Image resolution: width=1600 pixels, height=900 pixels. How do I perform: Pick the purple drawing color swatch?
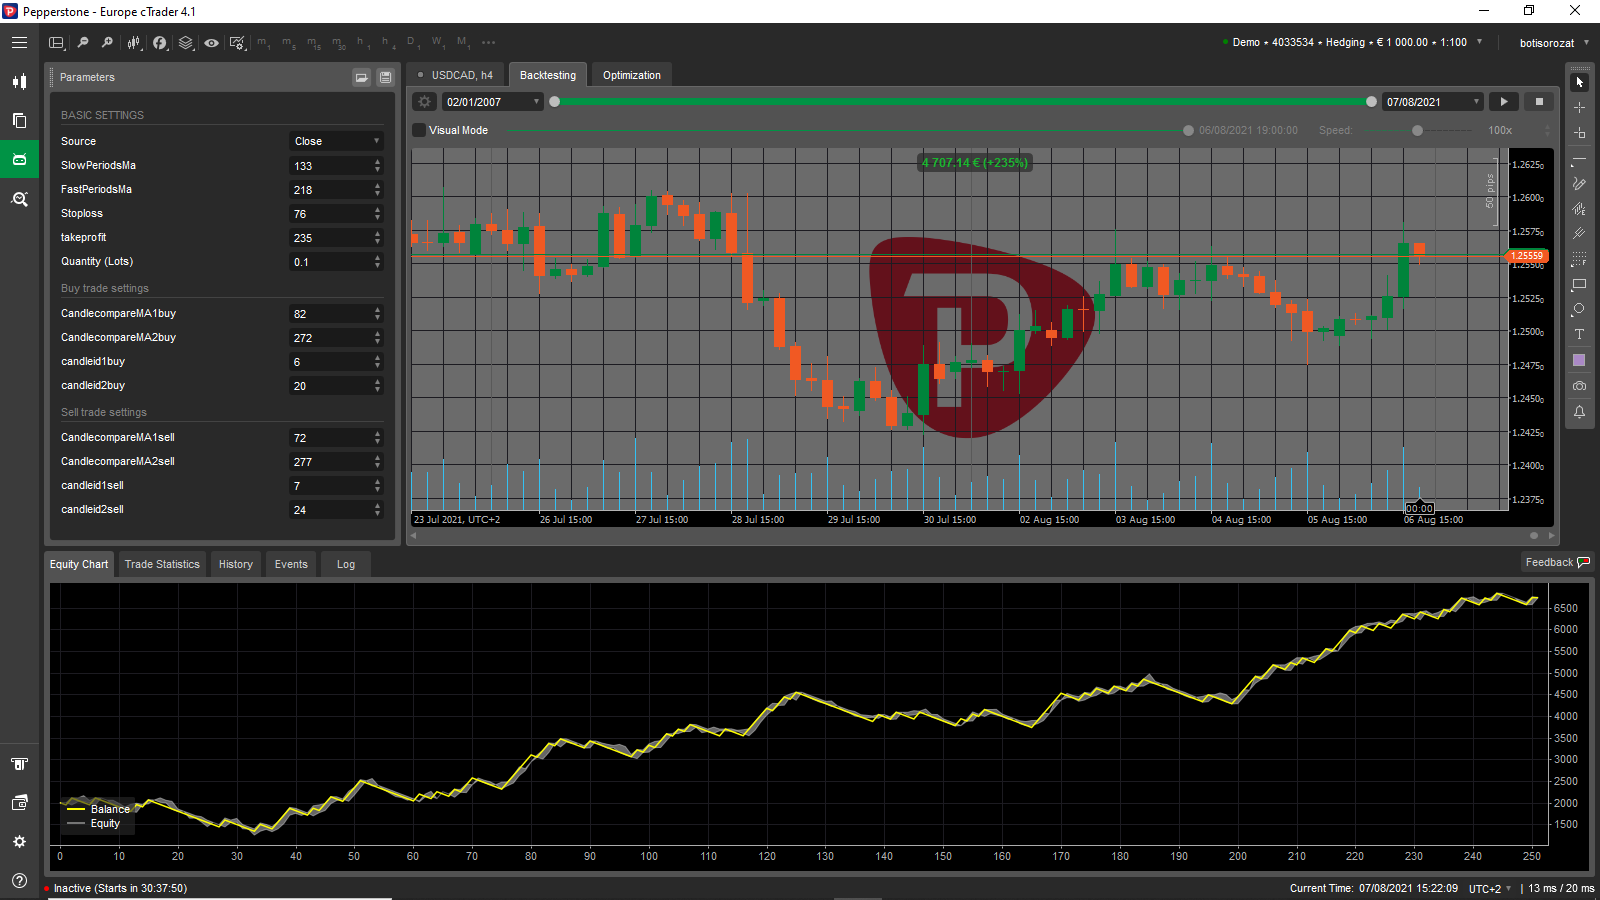pos(1579,360)
